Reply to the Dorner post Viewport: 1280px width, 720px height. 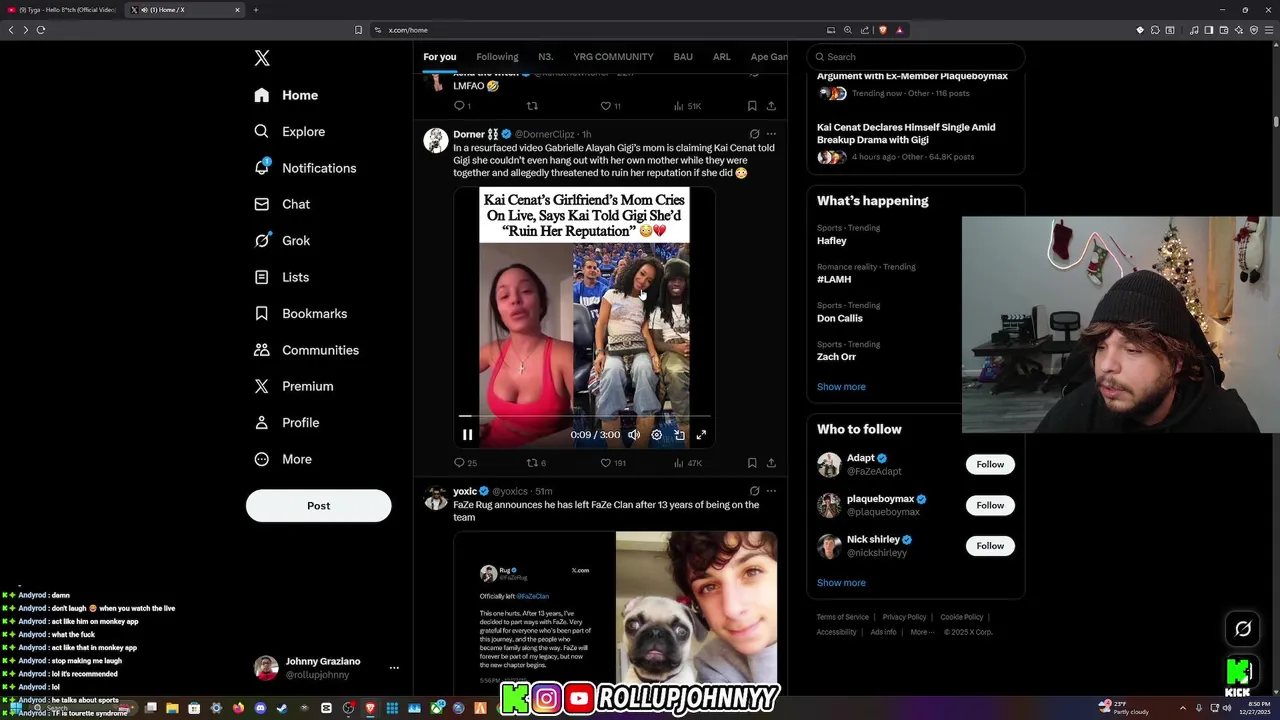tap(465, 463)
